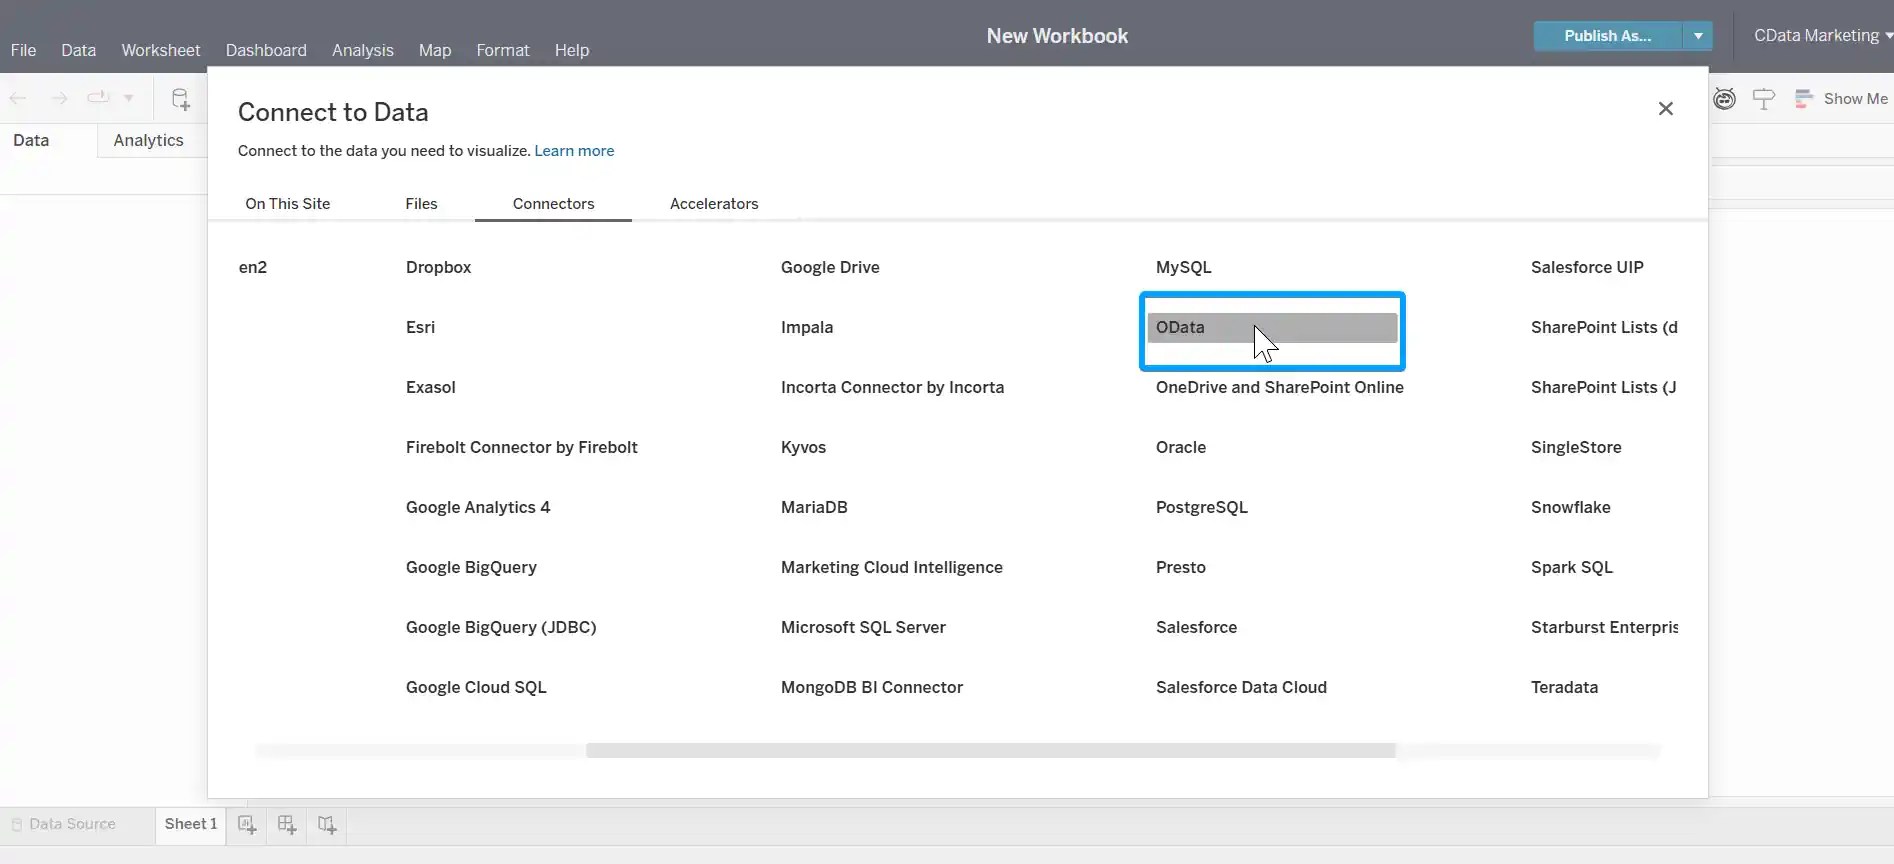Screen dimensions: 1894x864
Task: Close the Connect to Data dialog
Action: pos(1665,109)
